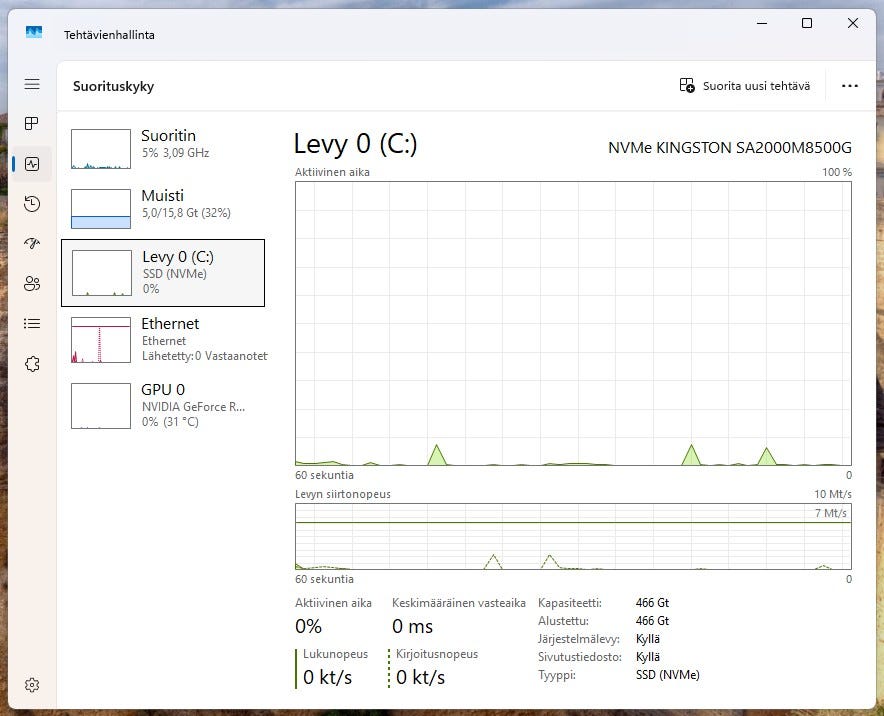Click the 0 ms response time value
The height and width of the screenshot is (716, 884).
point(412,626)
